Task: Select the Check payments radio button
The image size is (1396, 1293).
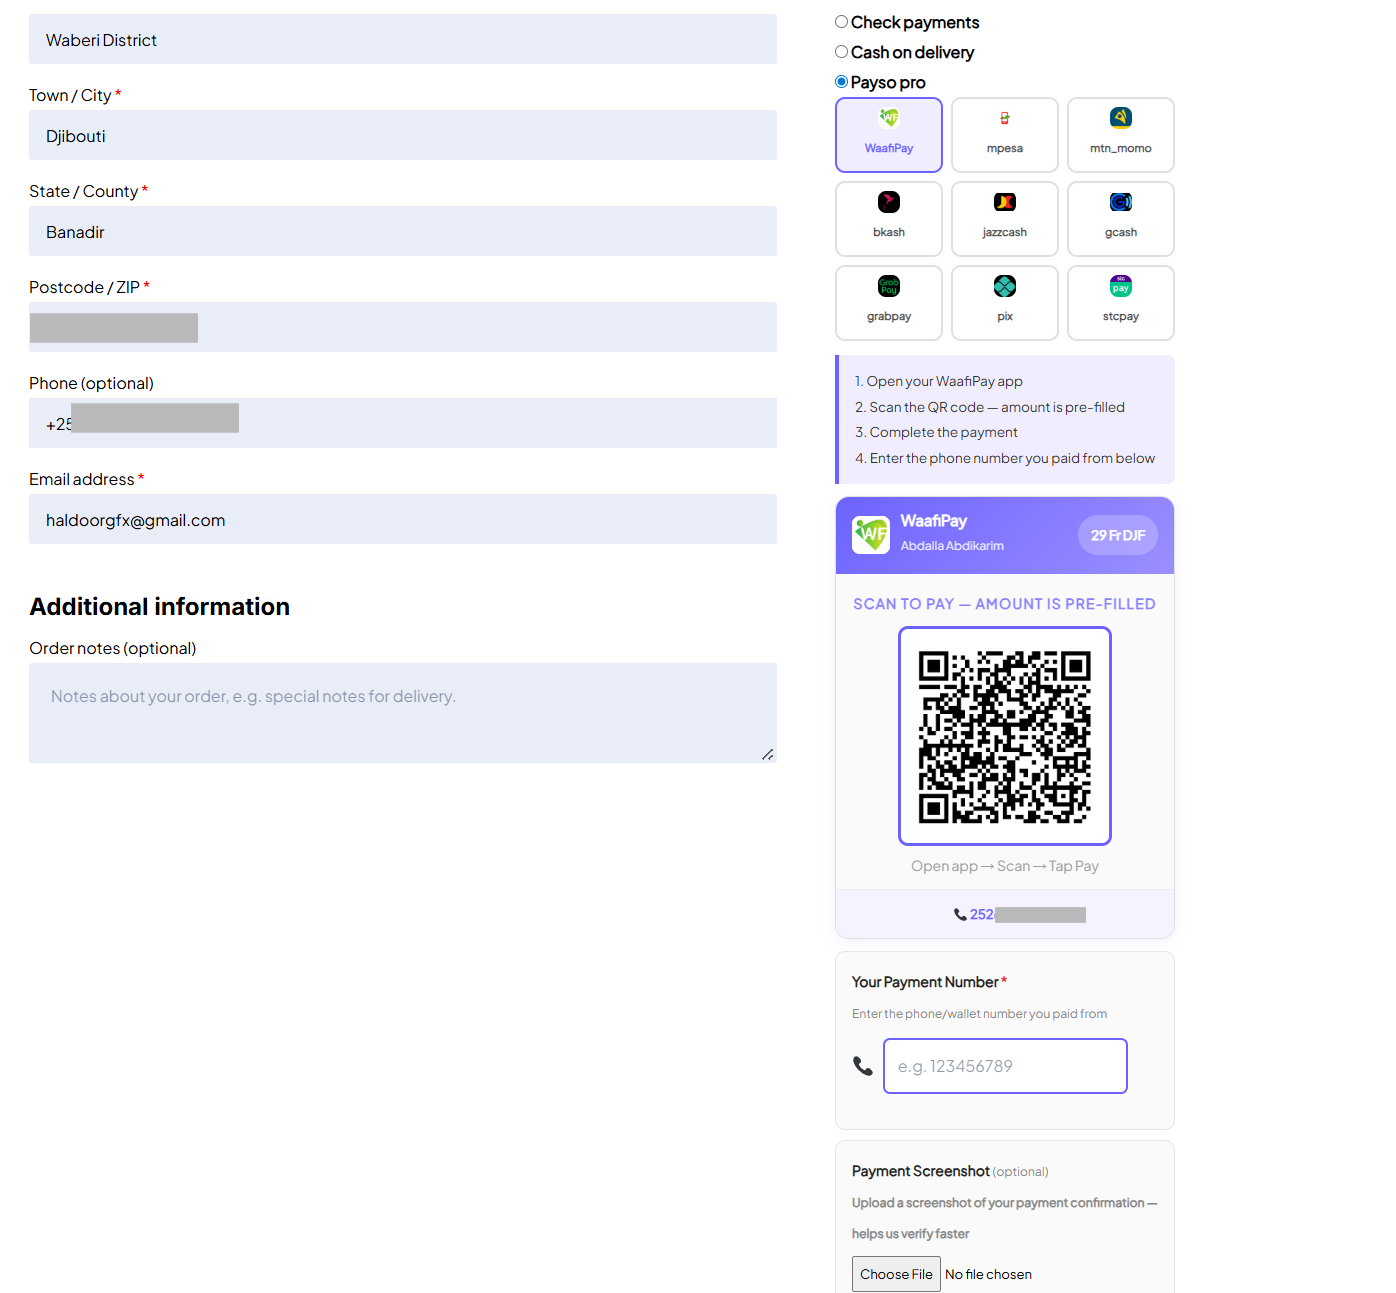Action: [841, 21]
